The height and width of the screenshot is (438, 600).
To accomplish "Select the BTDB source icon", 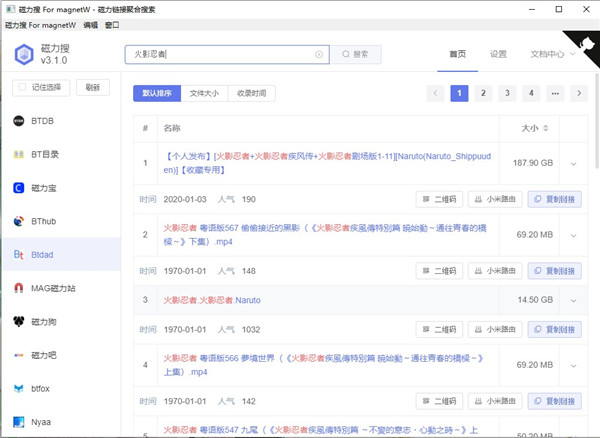I will click(18, 121).
